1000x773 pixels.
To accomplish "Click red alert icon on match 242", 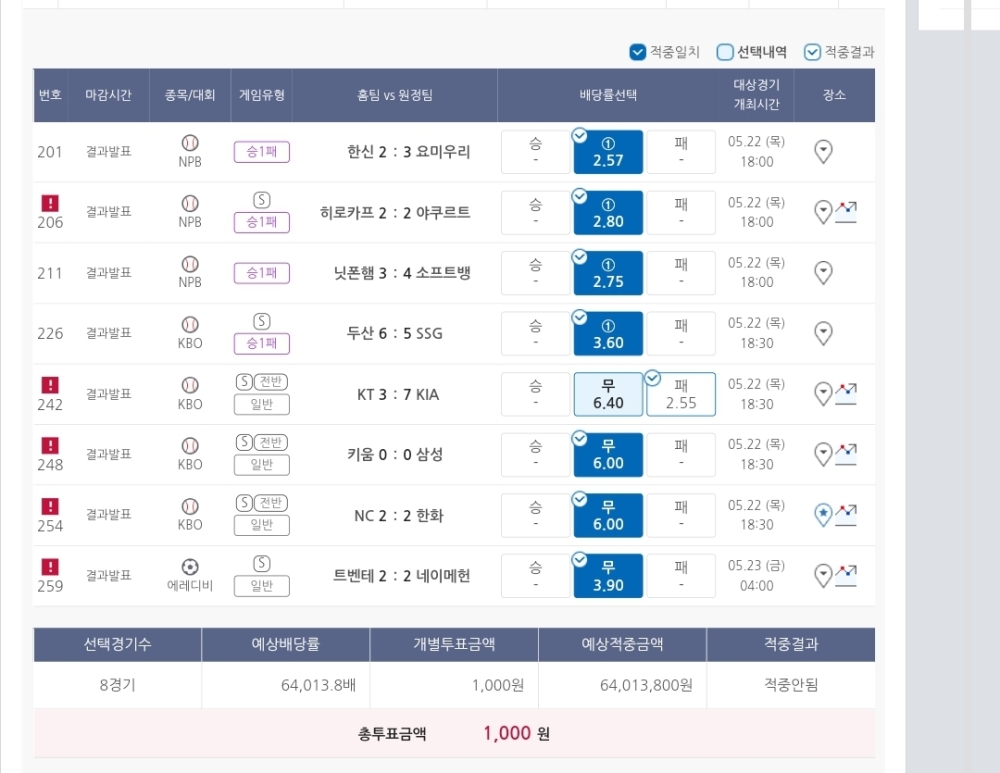I will coord(50,385).
